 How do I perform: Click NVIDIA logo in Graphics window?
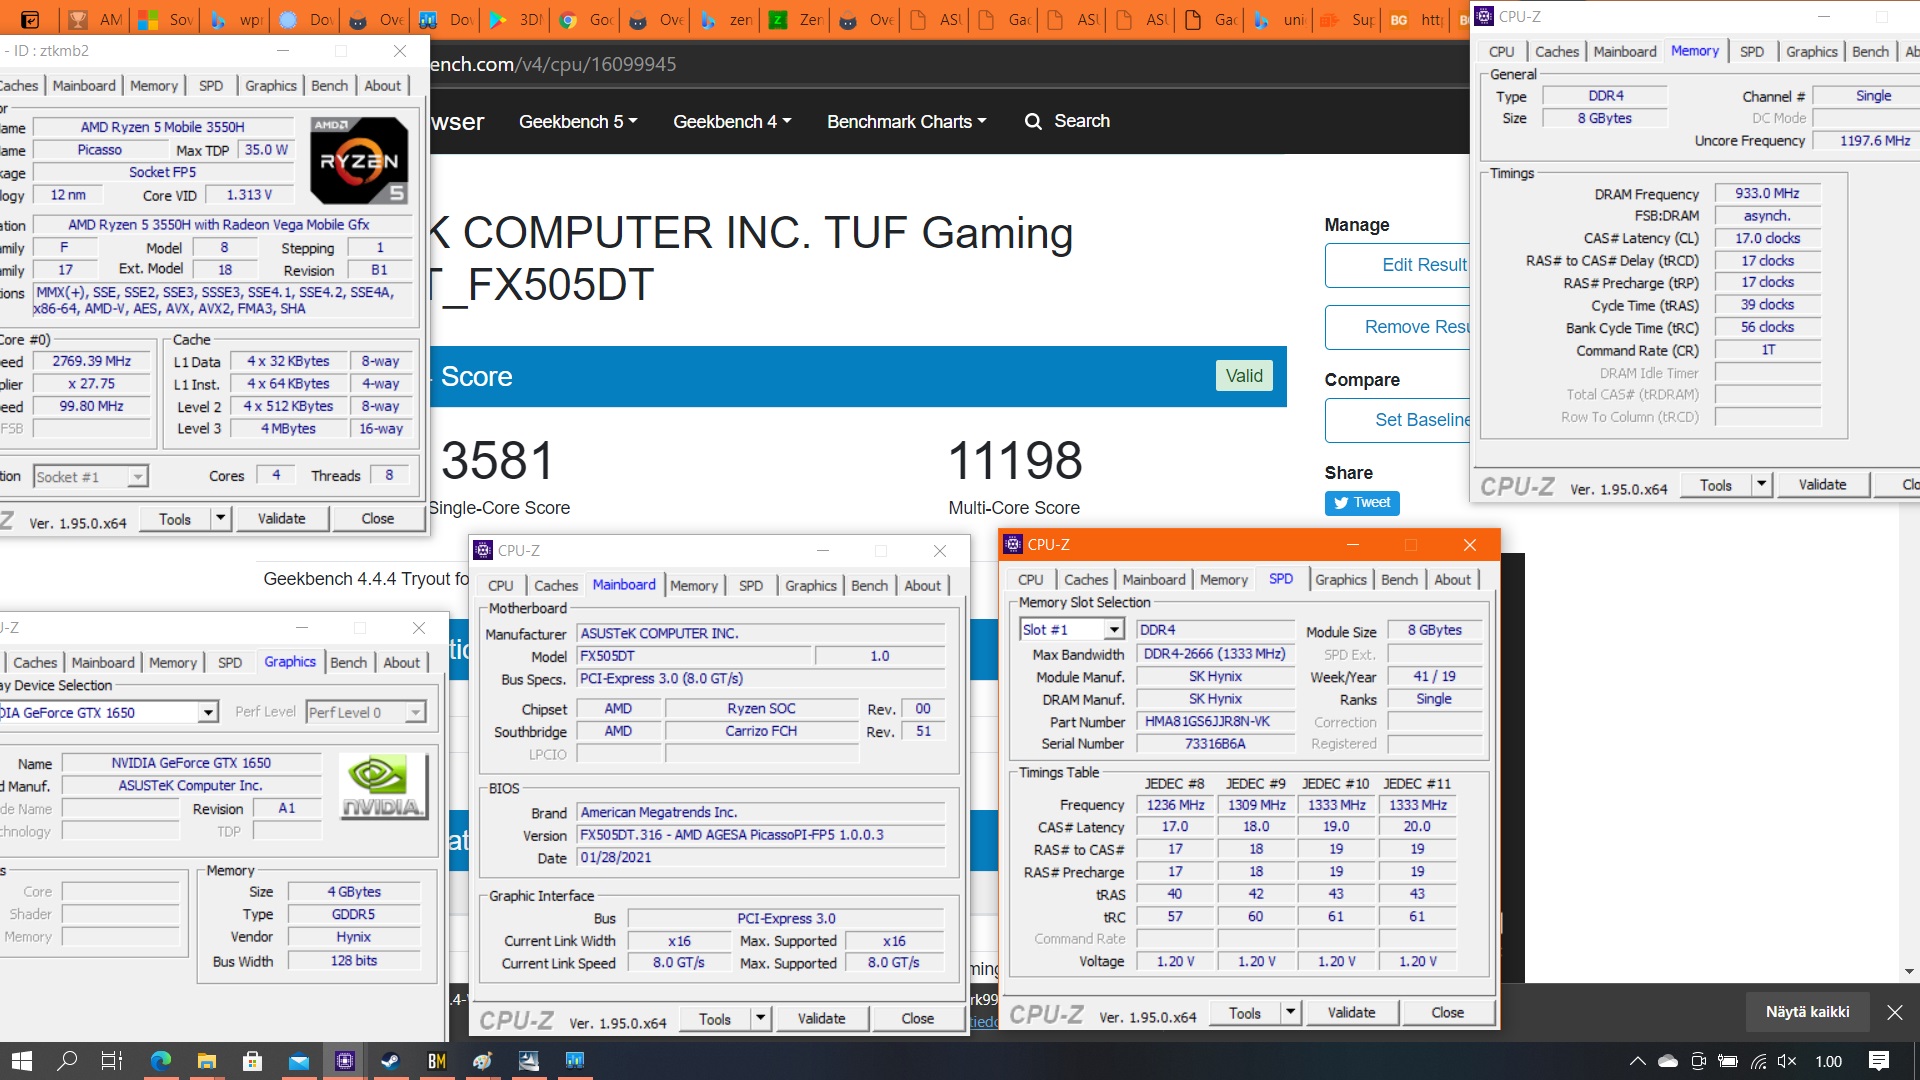point(383,788)
